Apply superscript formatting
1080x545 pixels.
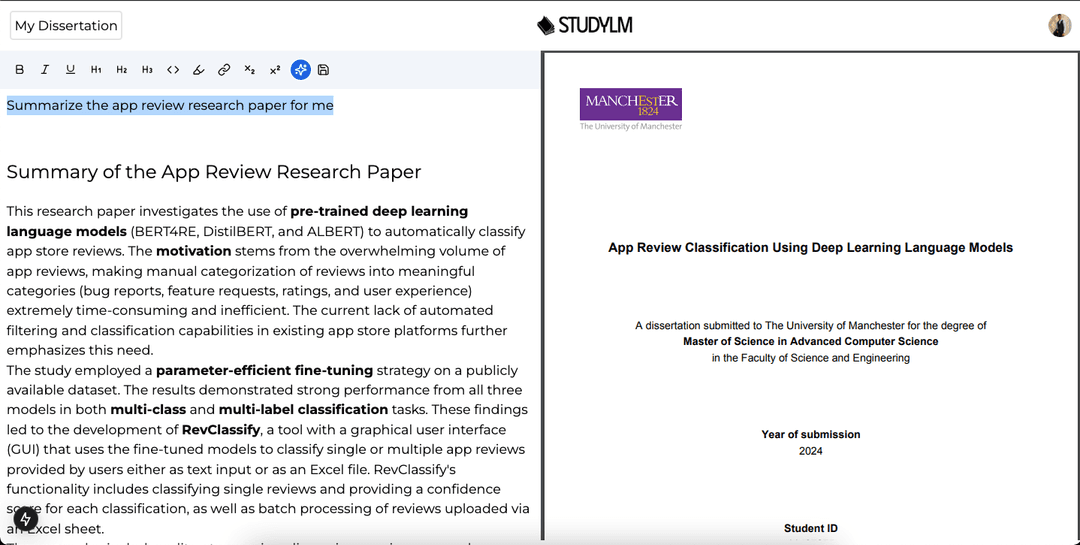pyautogui.click(x=275, y=70)
